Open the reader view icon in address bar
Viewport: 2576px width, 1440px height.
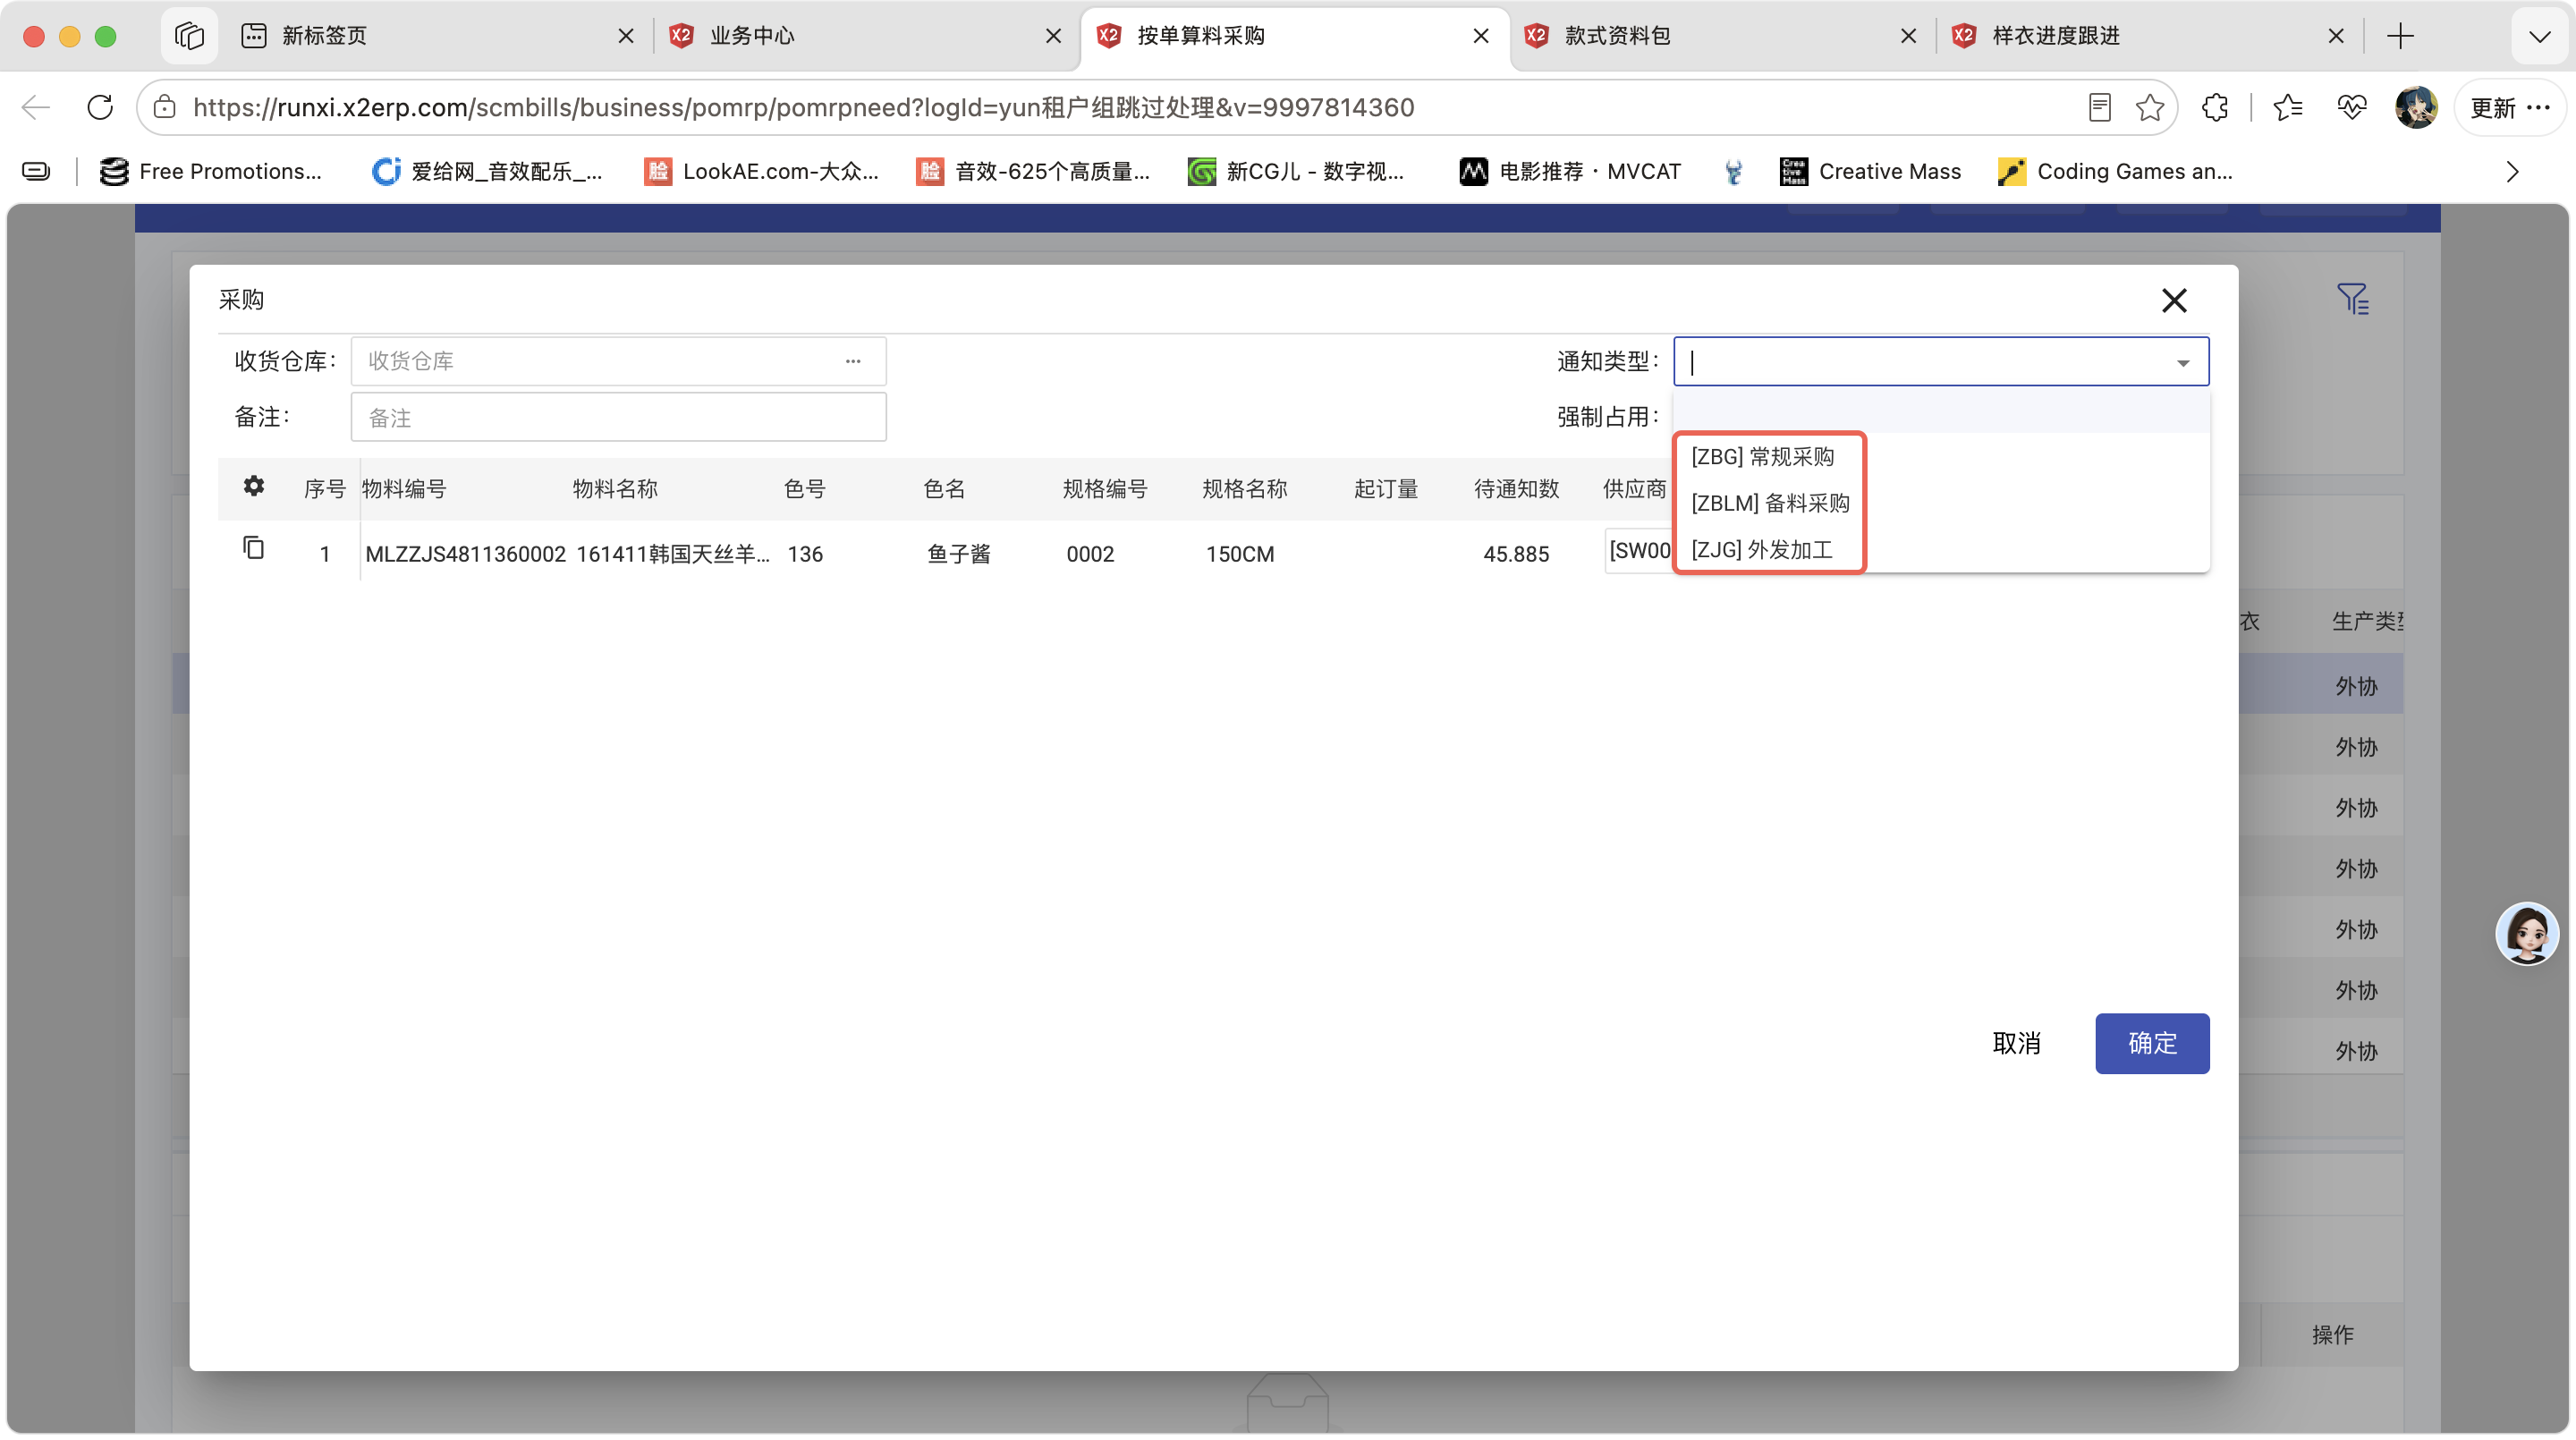coord(2100,108)
